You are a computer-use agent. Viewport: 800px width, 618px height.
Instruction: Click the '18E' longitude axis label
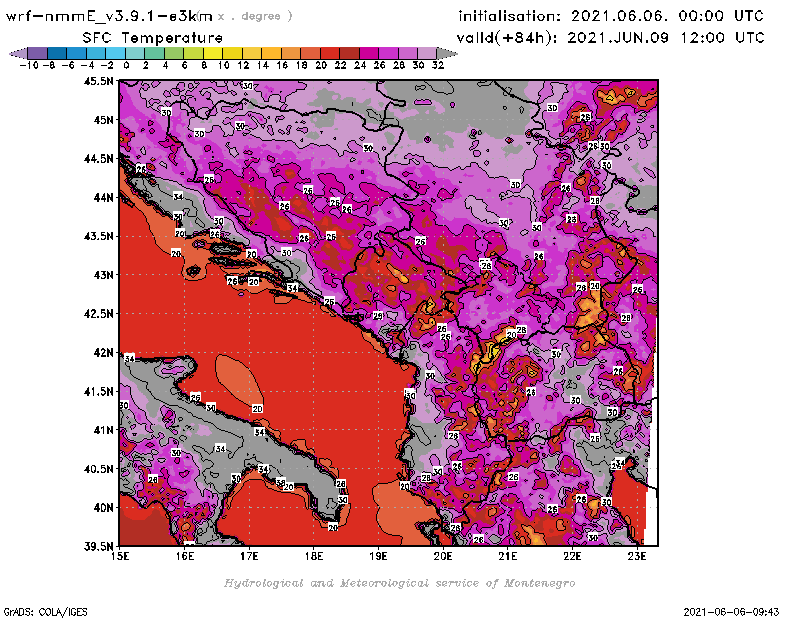tap(314, 556)
